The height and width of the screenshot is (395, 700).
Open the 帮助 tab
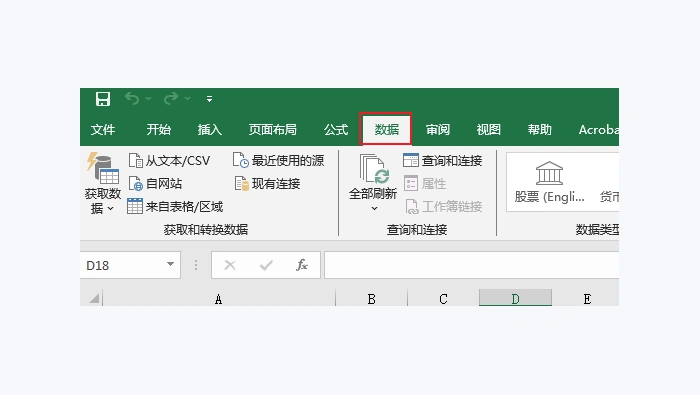click(x=540, y=129)
